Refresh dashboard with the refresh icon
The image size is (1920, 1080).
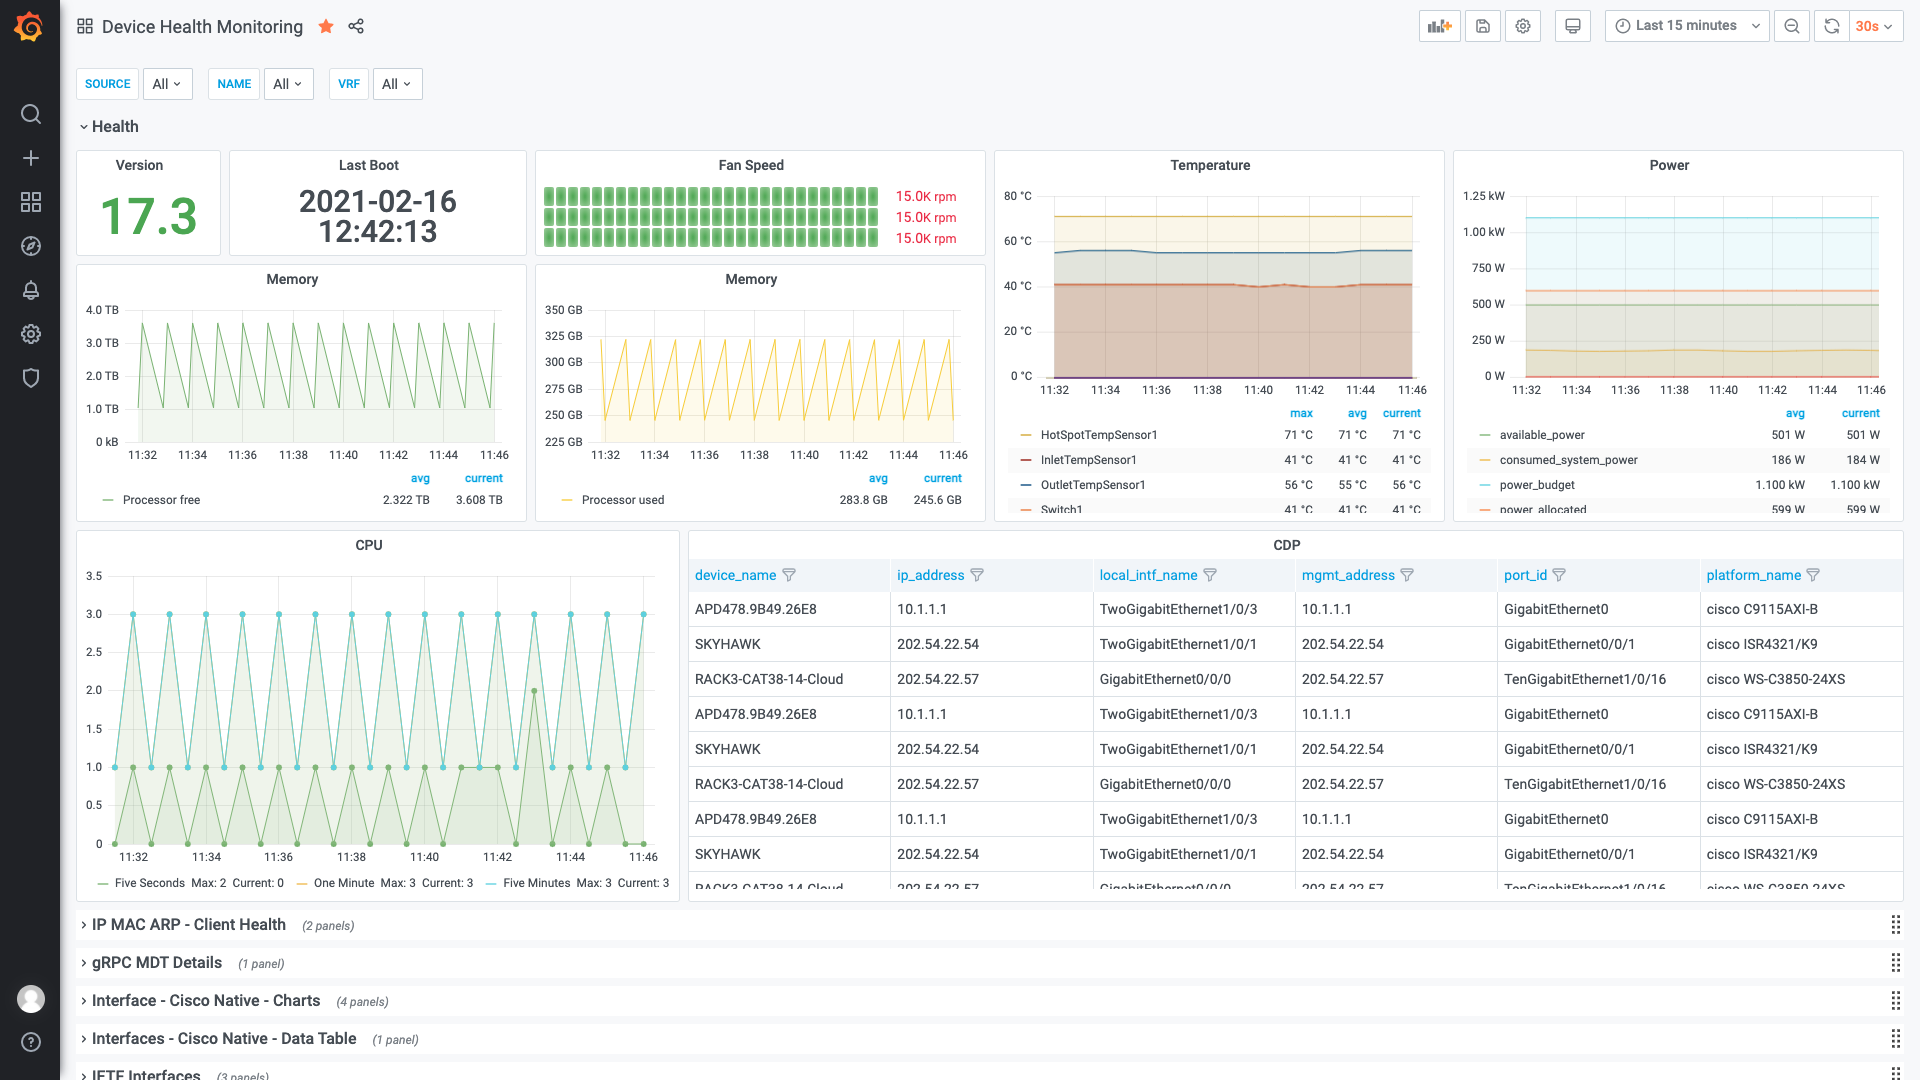1831,26
